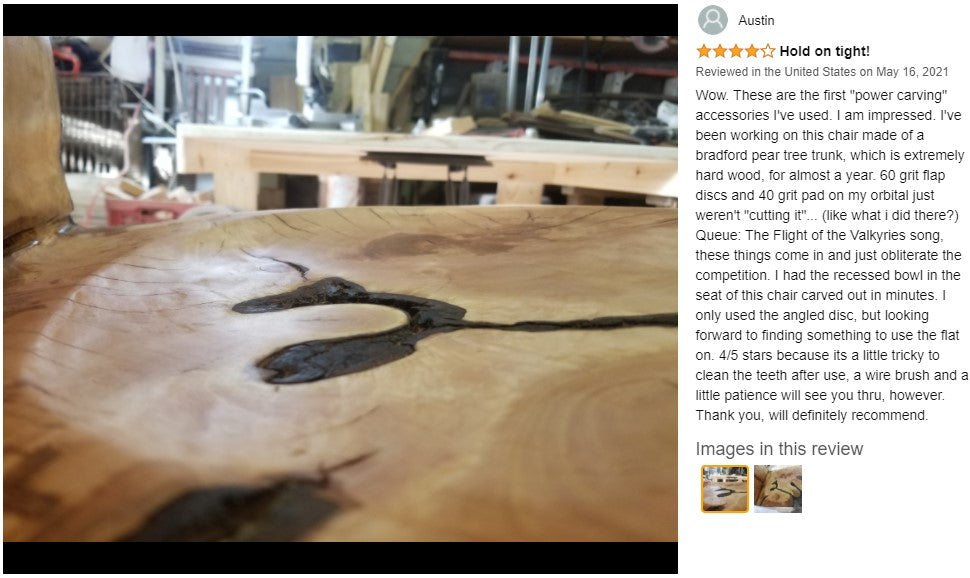Click the empty fifth rating star
970x578 pixels.
768,51
